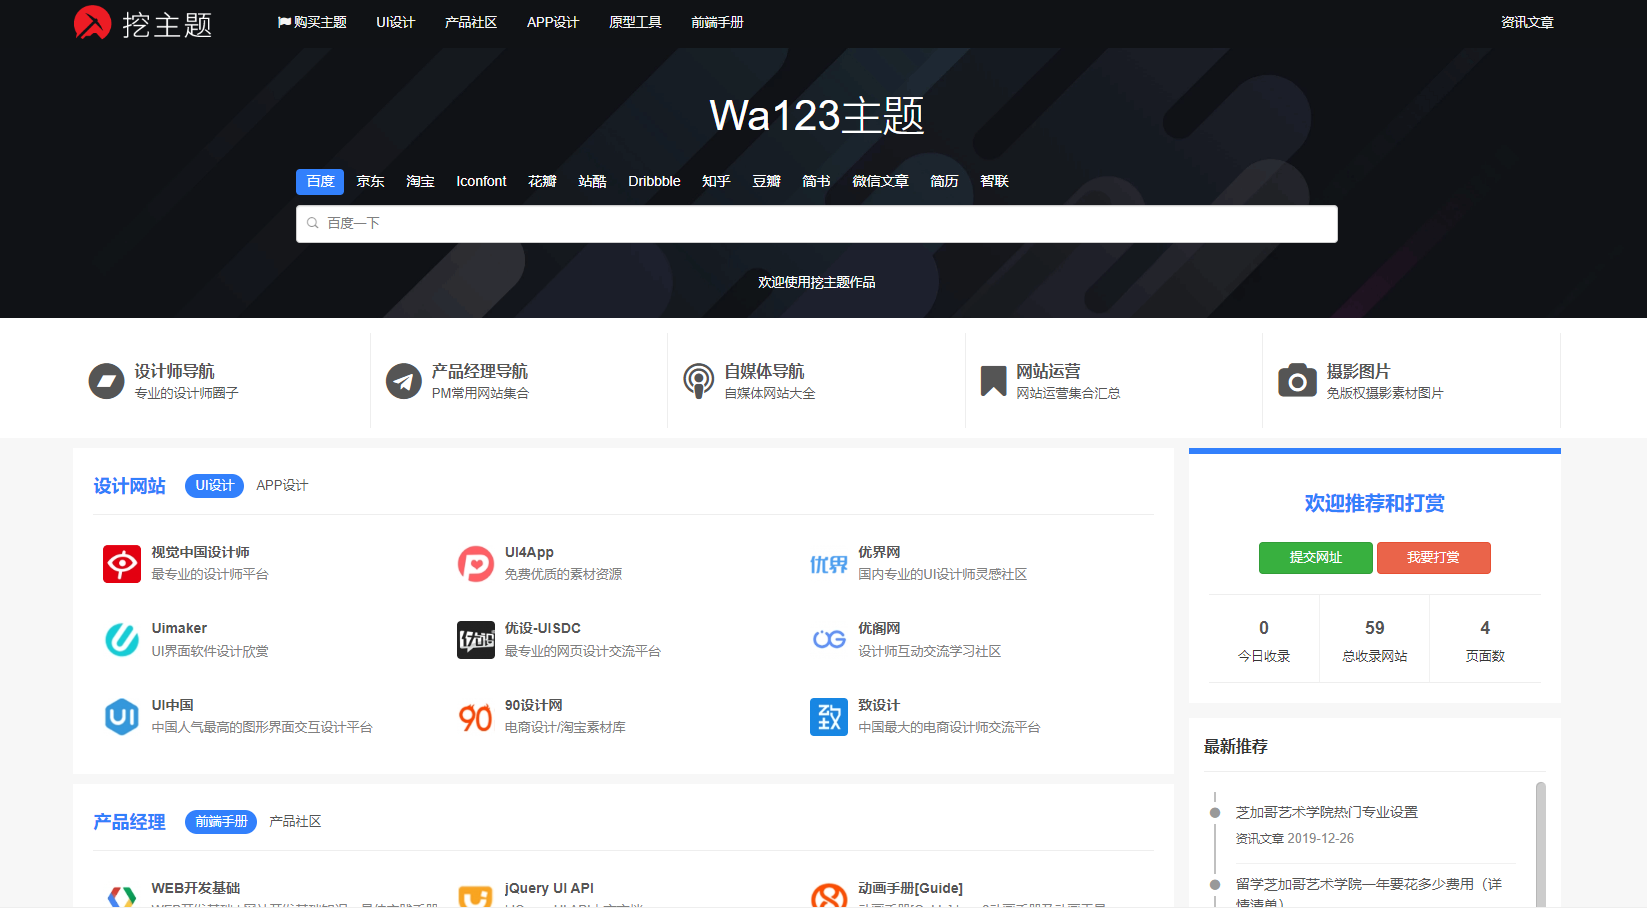The width and height of the screenshot is (1647, 912).
Task: Select the 简历 search tab
Action: (944, 181)
